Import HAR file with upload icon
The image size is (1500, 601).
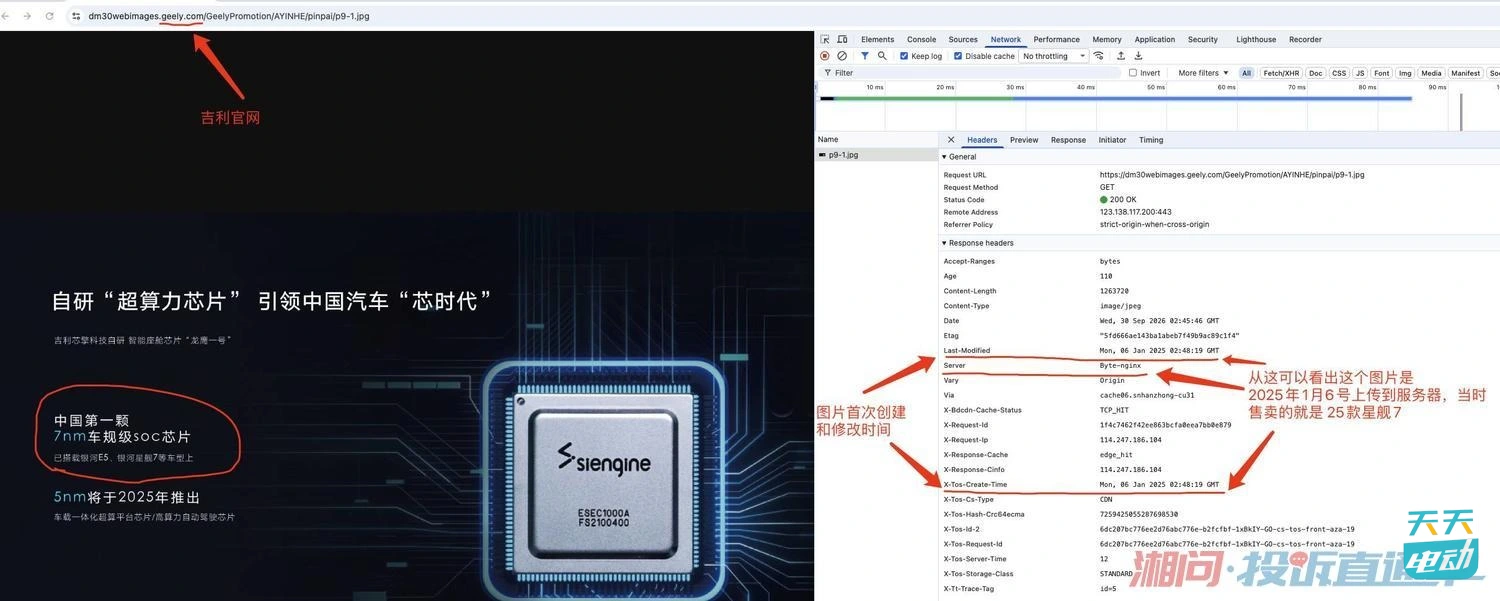[1121, 56]
